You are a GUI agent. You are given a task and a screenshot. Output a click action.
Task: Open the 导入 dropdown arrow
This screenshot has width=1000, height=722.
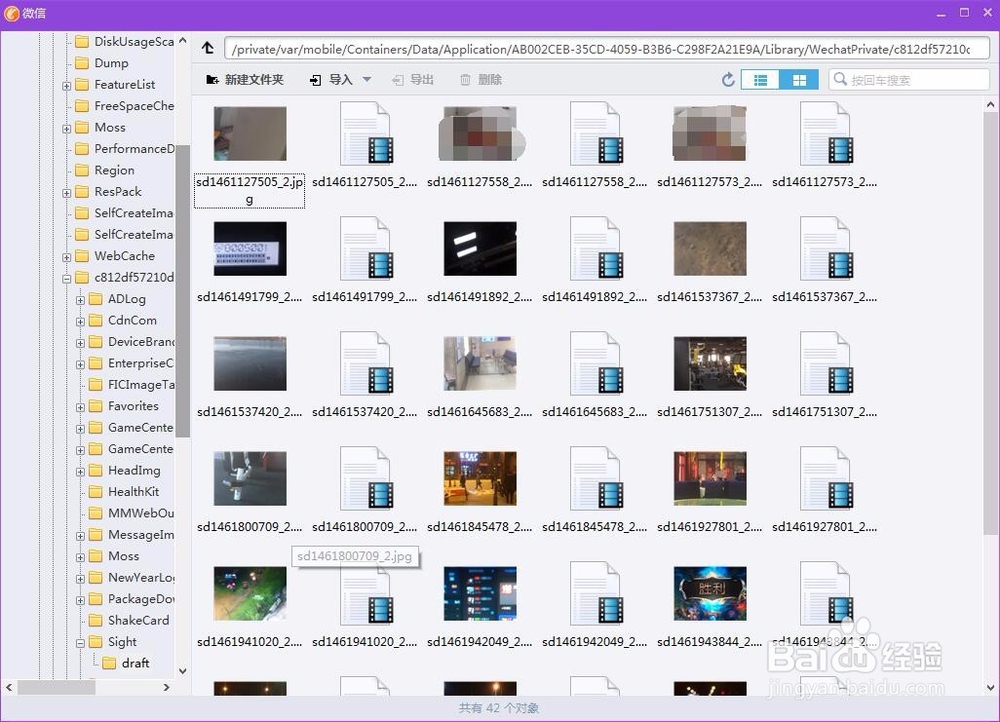pos(367,80)
